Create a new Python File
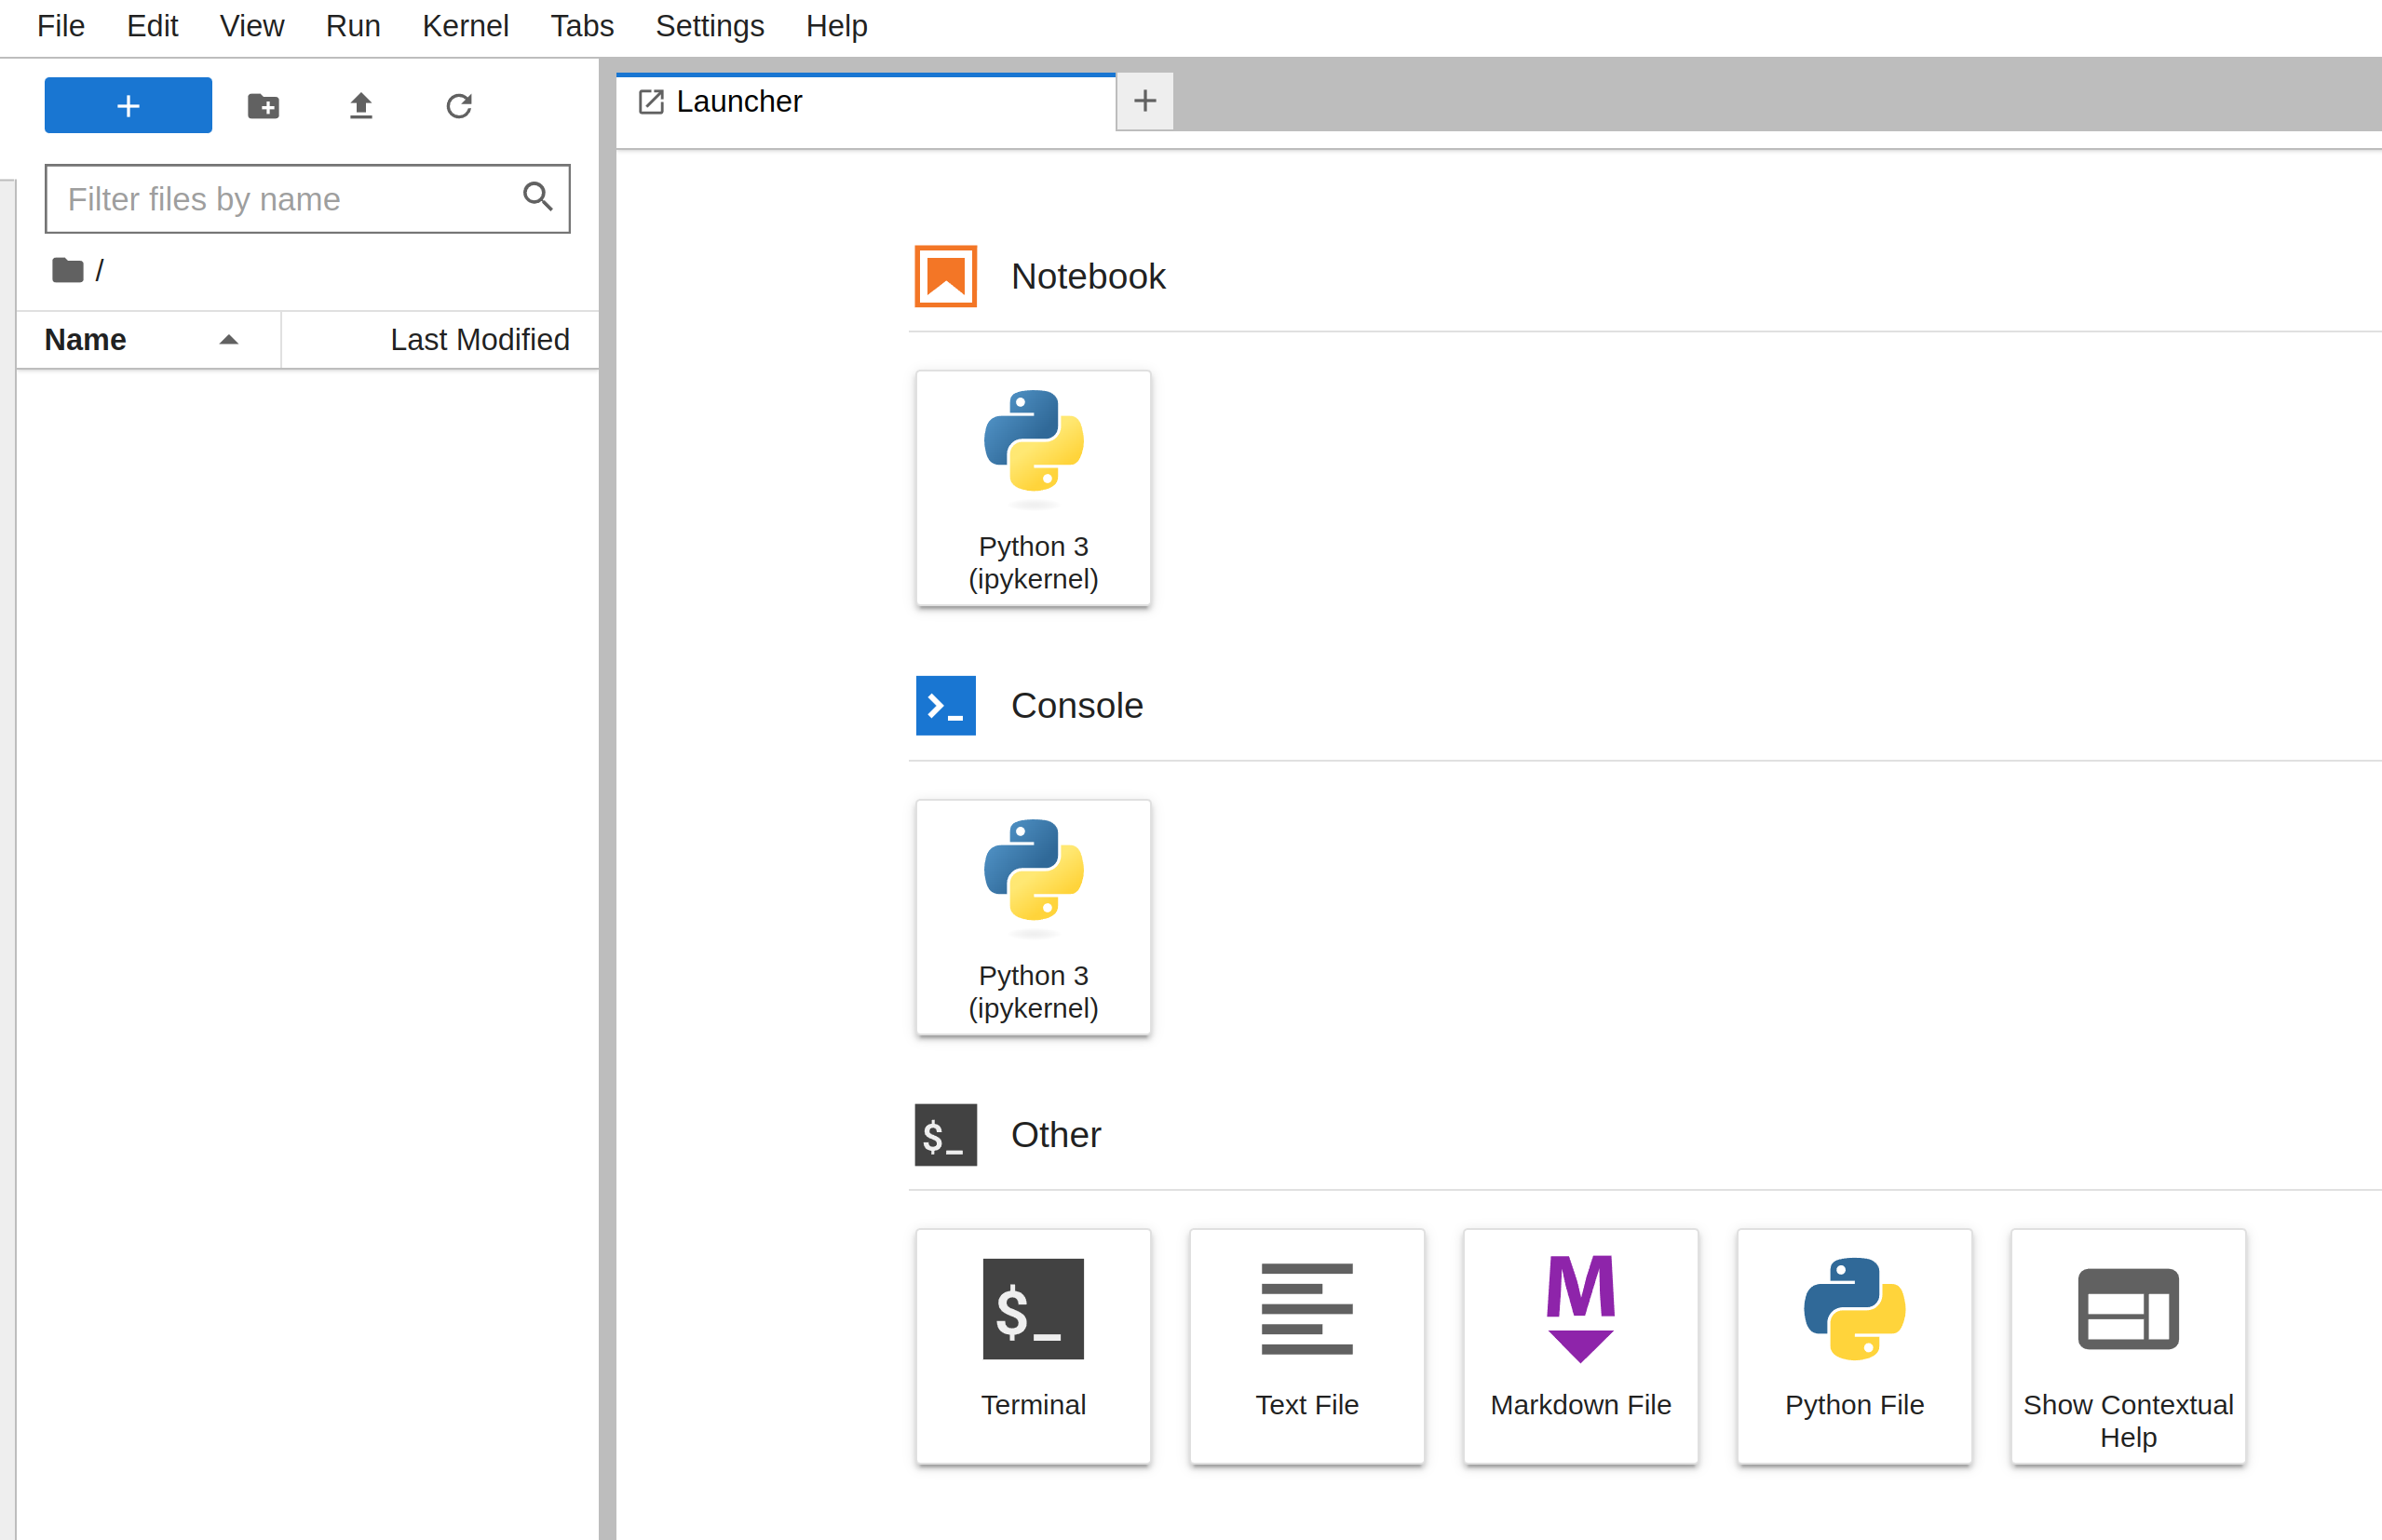Image resolution: width=2382 pixels, height=1540 pixels. click(1854, 1346)
